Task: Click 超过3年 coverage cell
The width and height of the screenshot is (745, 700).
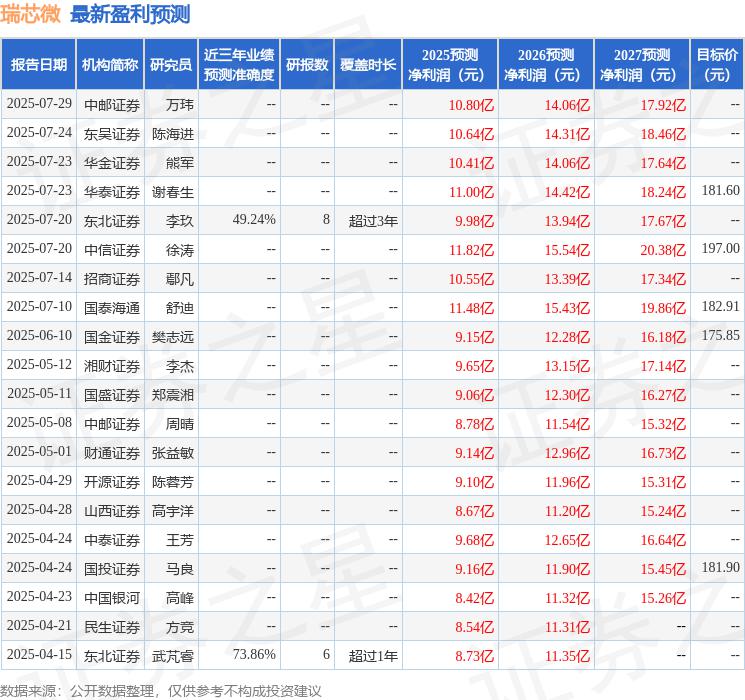Action: point(373,221)
